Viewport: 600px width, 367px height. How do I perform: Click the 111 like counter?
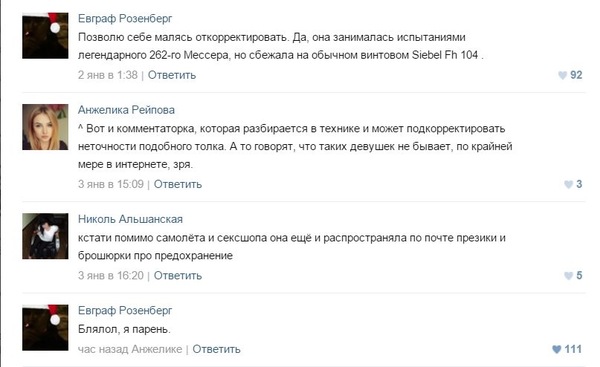(573, 349)
